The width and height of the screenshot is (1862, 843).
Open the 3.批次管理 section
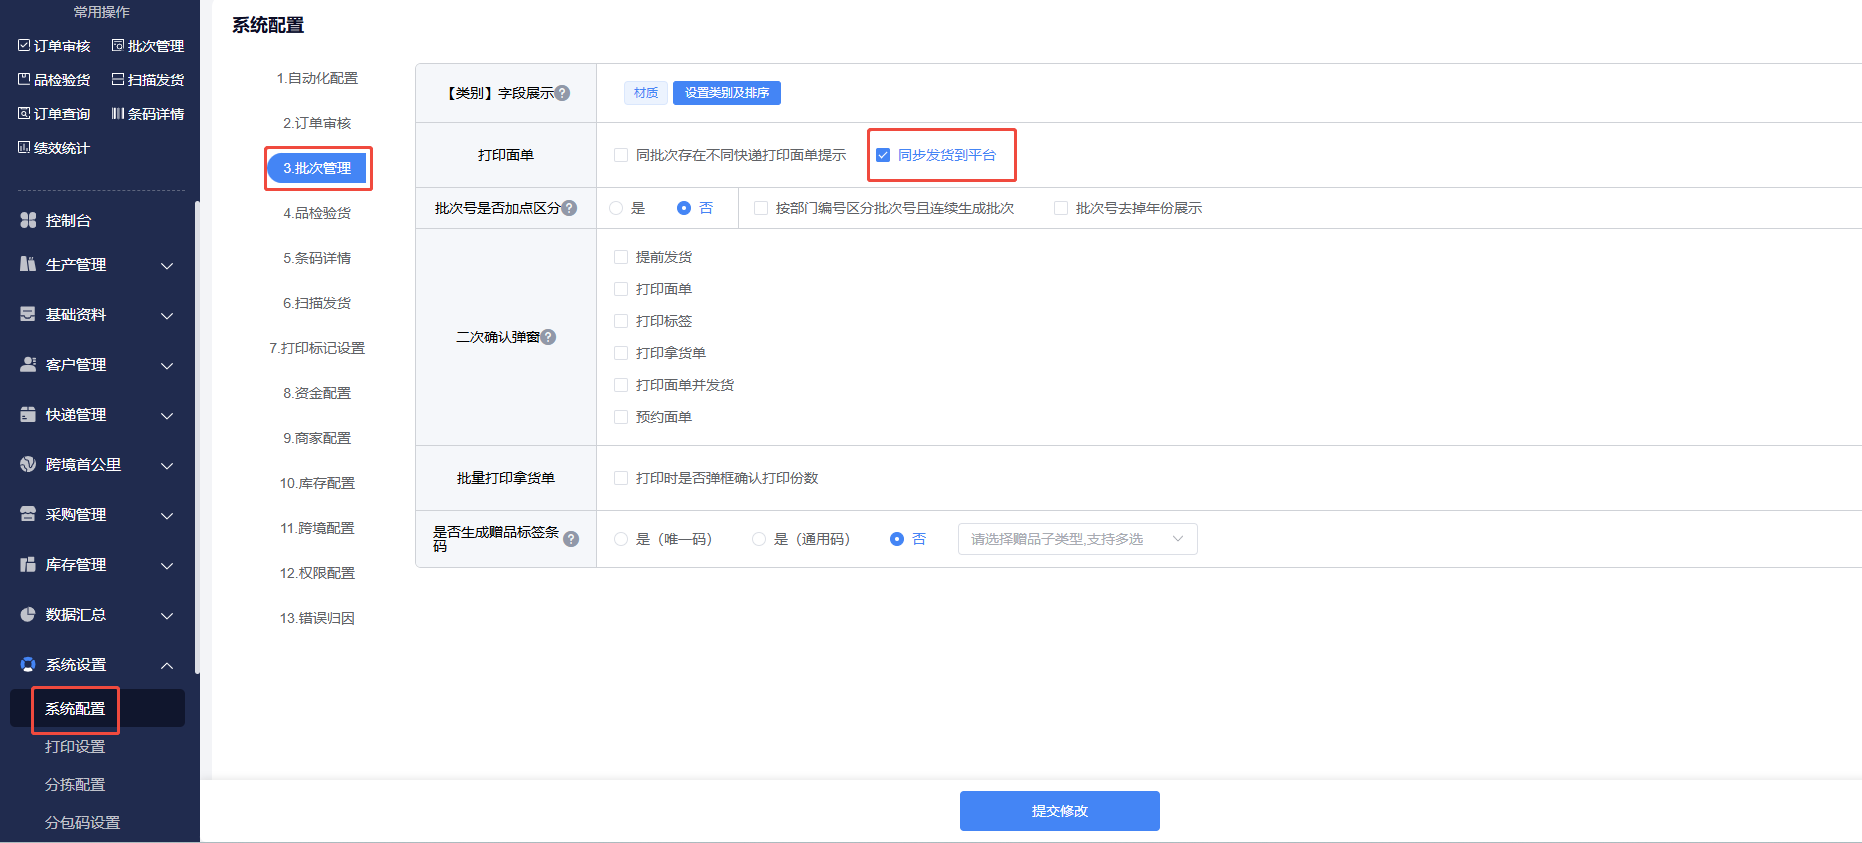pos(317,168)
